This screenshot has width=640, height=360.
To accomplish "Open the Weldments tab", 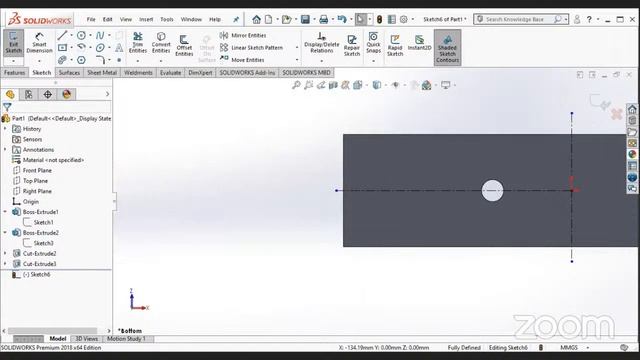I will tap(138, 73).
